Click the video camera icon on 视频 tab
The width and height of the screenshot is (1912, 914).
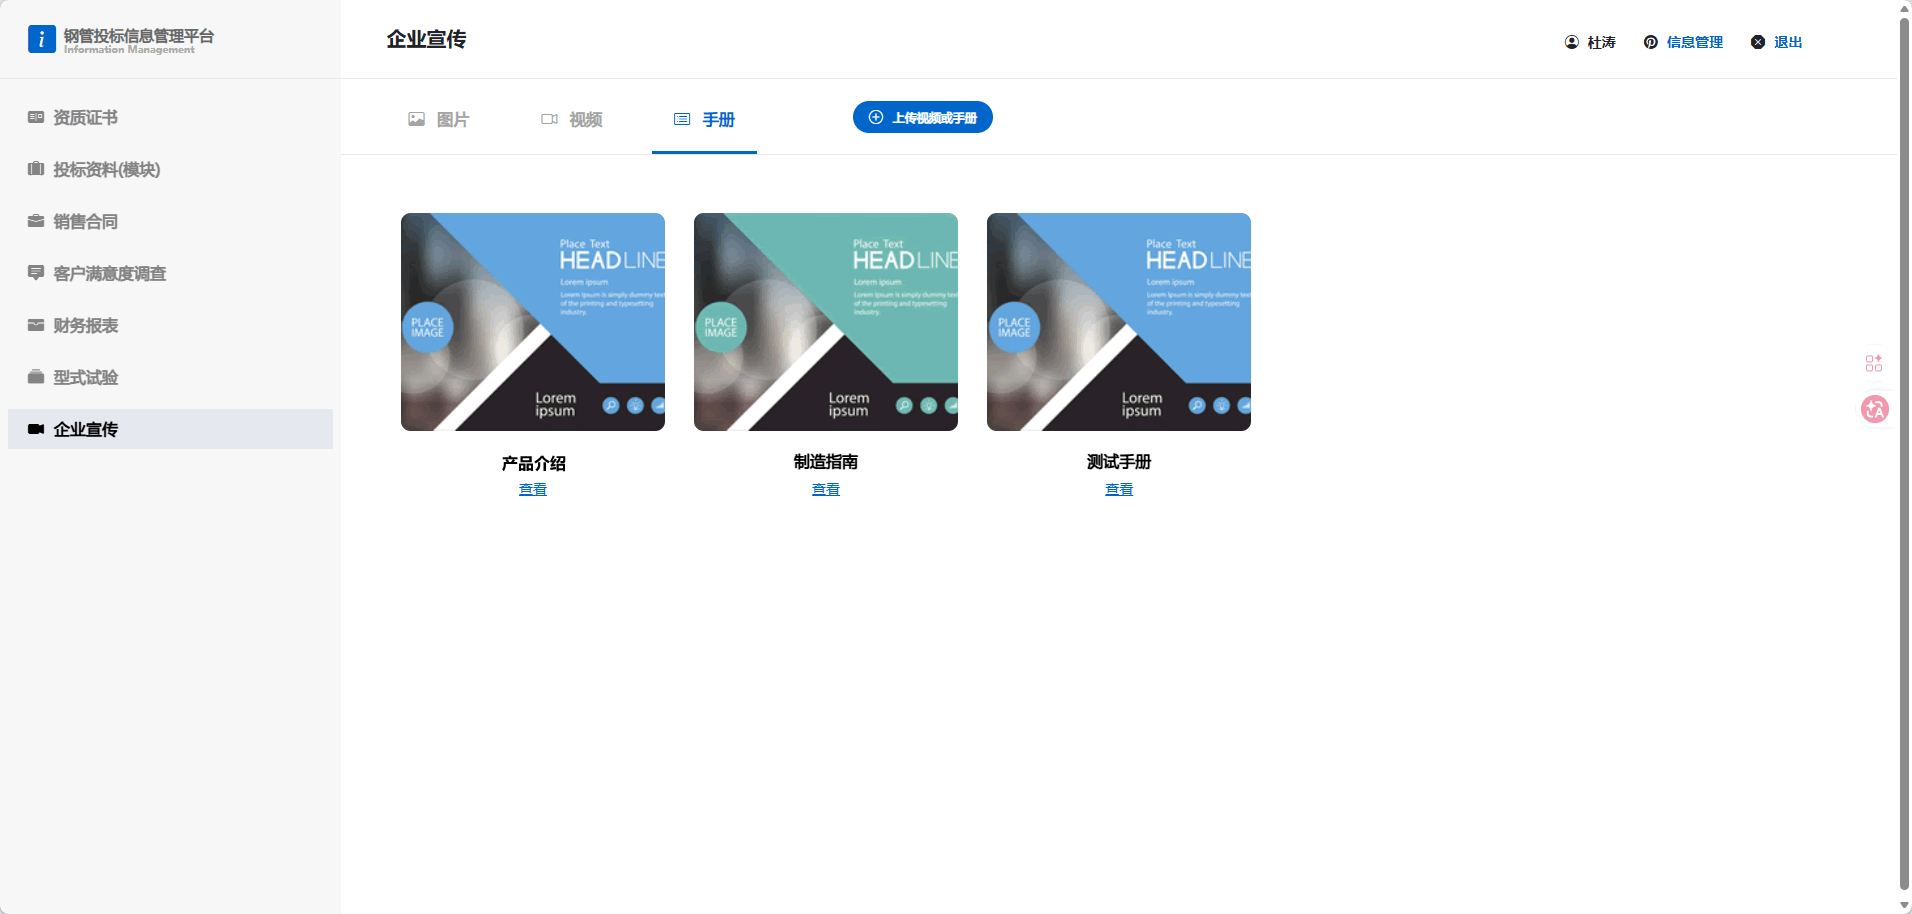click(x=549, y=119)
